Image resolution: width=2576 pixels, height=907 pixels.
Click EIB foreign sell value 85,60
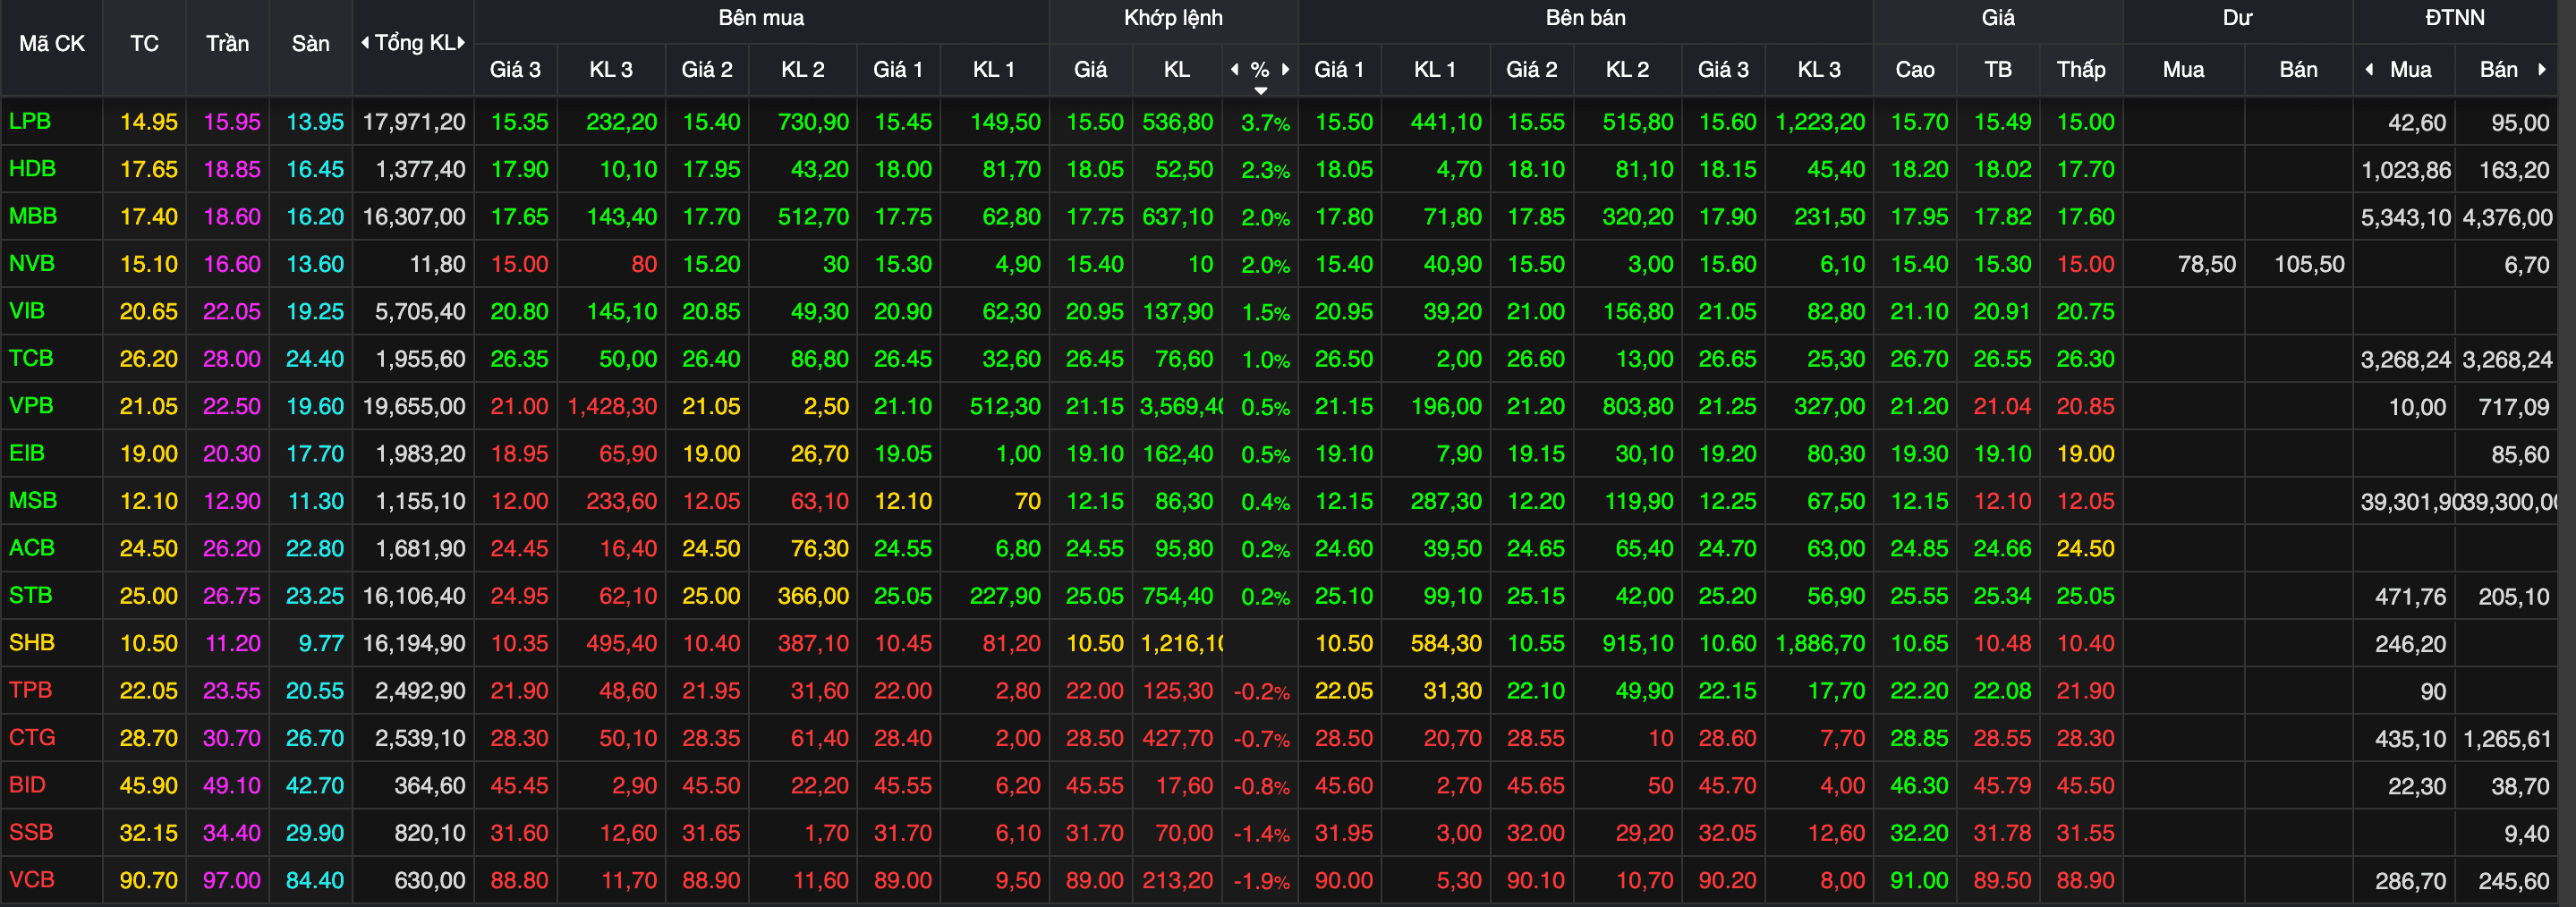[x=2520, y=454]
